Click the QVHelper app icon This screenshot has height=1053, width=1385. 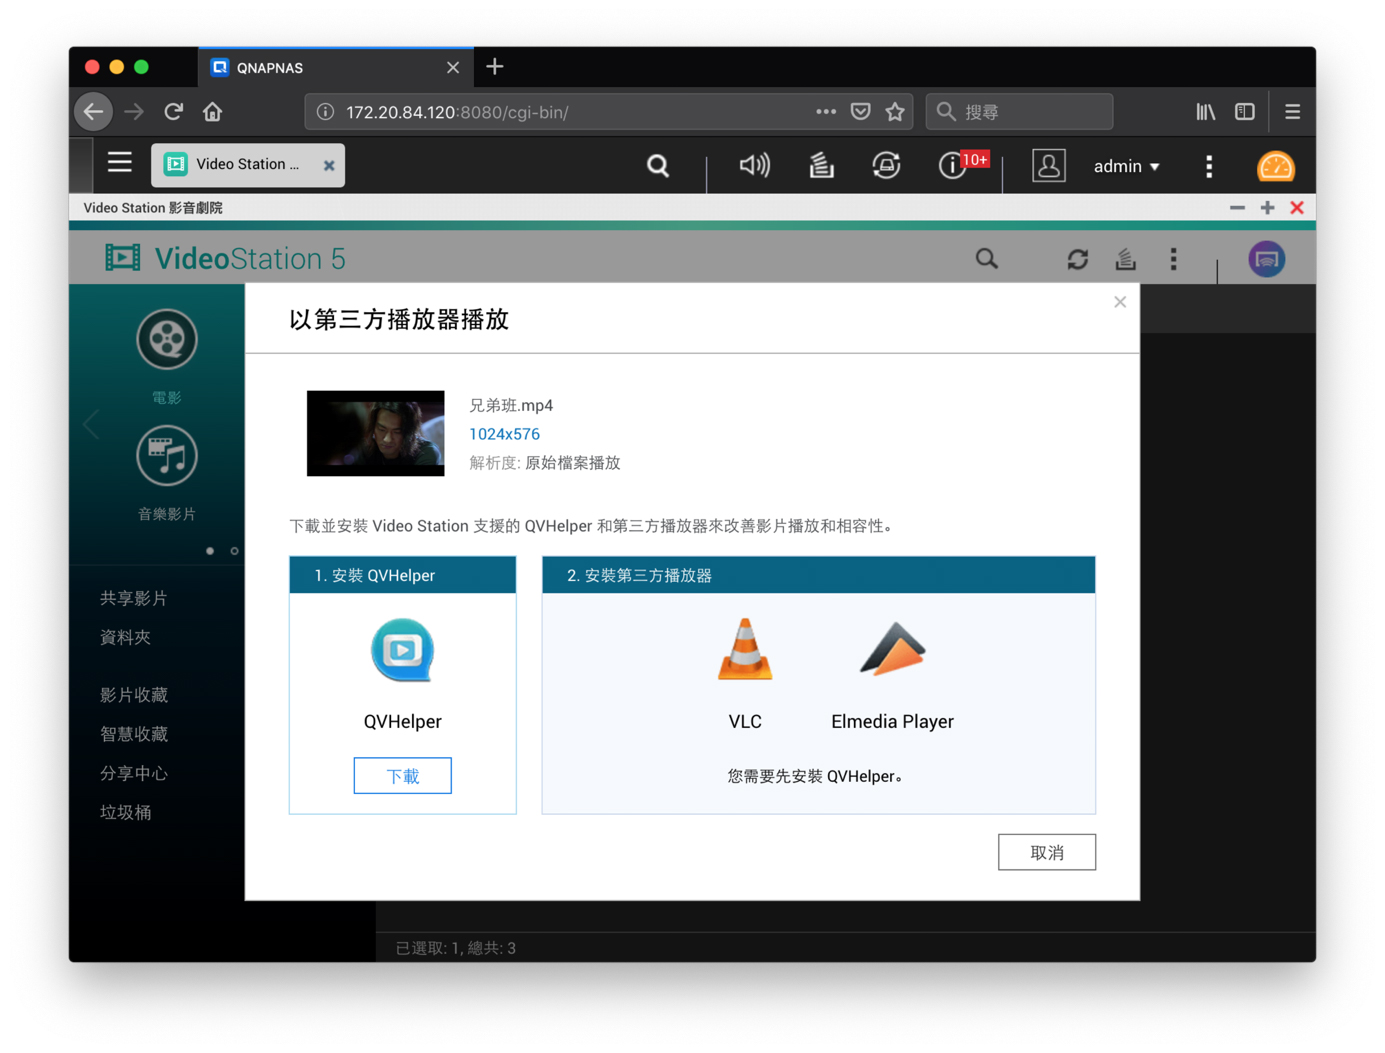403,650
